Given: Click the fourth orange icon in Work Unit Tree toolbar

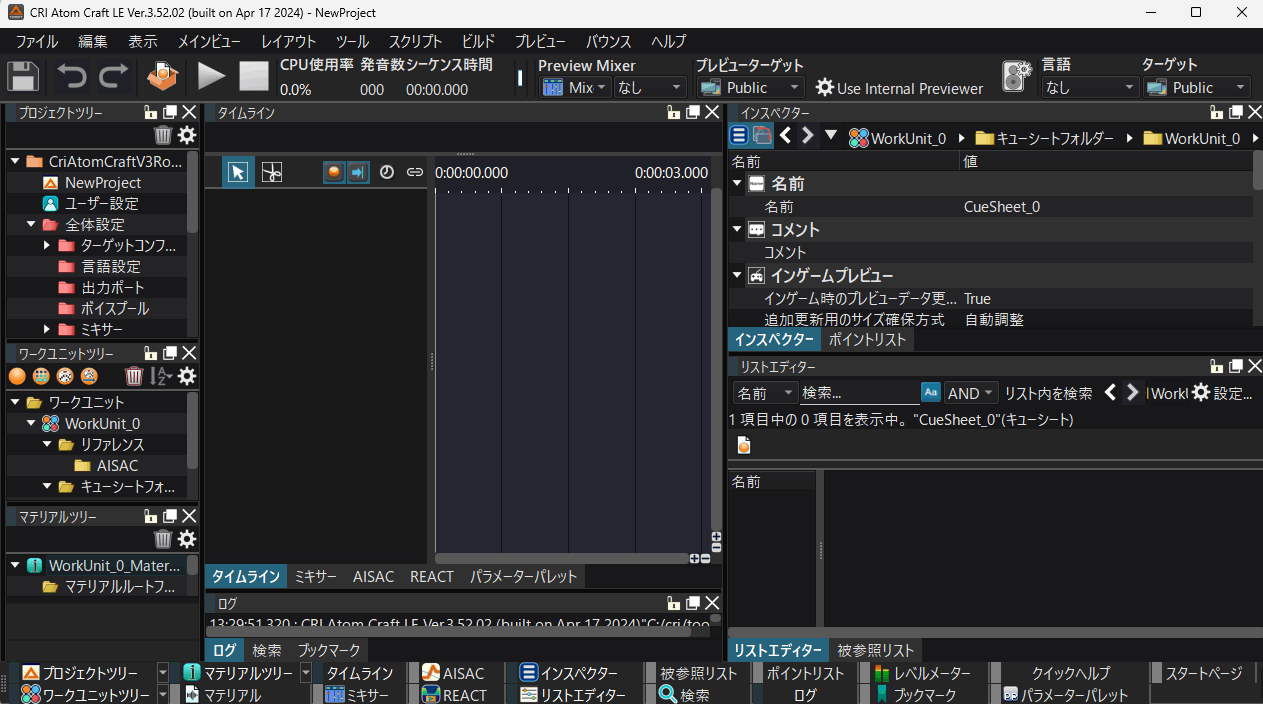Looking at the screenshot, I should coord(89,376).
